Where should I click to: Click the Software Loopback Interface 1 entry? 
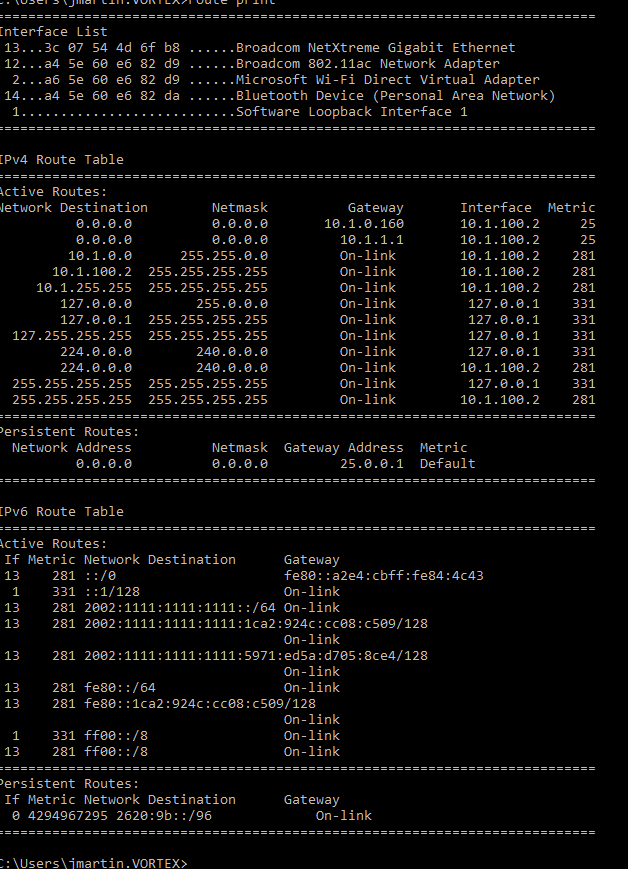351,112
